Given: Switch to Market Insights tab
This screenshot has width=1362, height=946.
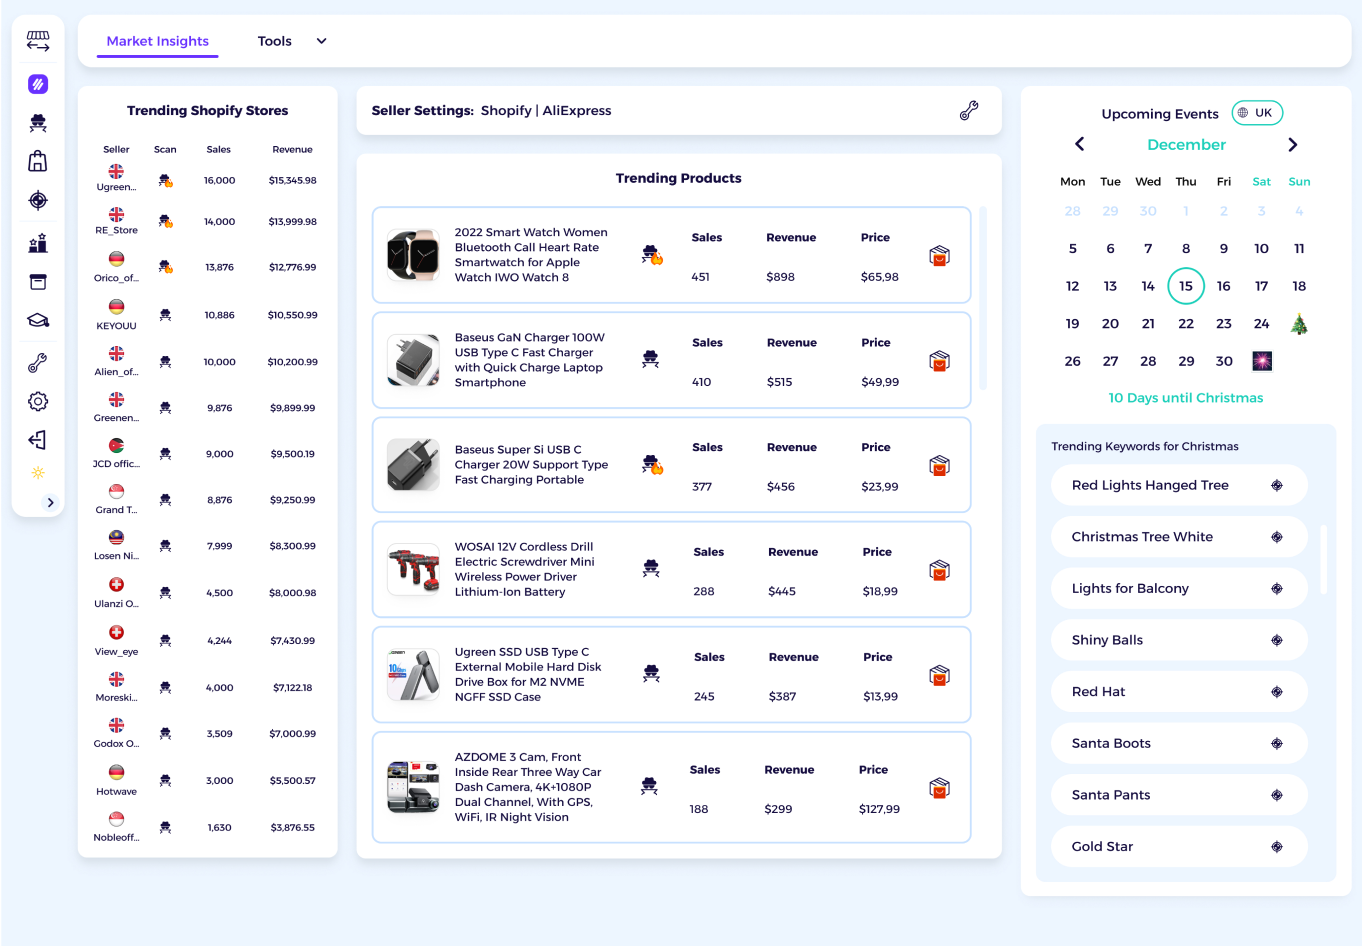Looking at the screenshot, I should click(x=158, y=41).
